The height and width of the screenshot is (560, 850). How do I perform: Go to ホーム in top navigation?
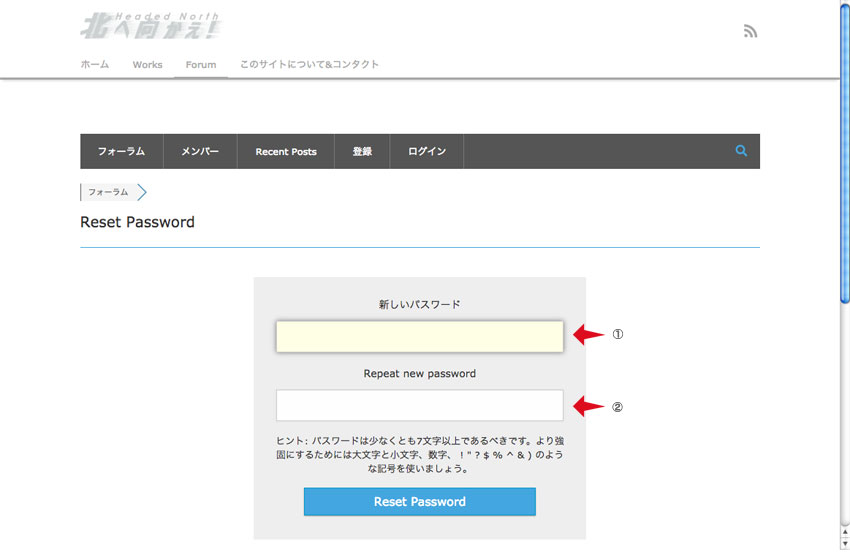coord(95,65)
